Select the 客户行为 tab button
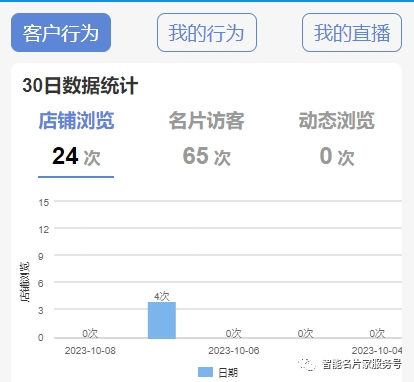 pyautogui.click(x=61, y=33)
